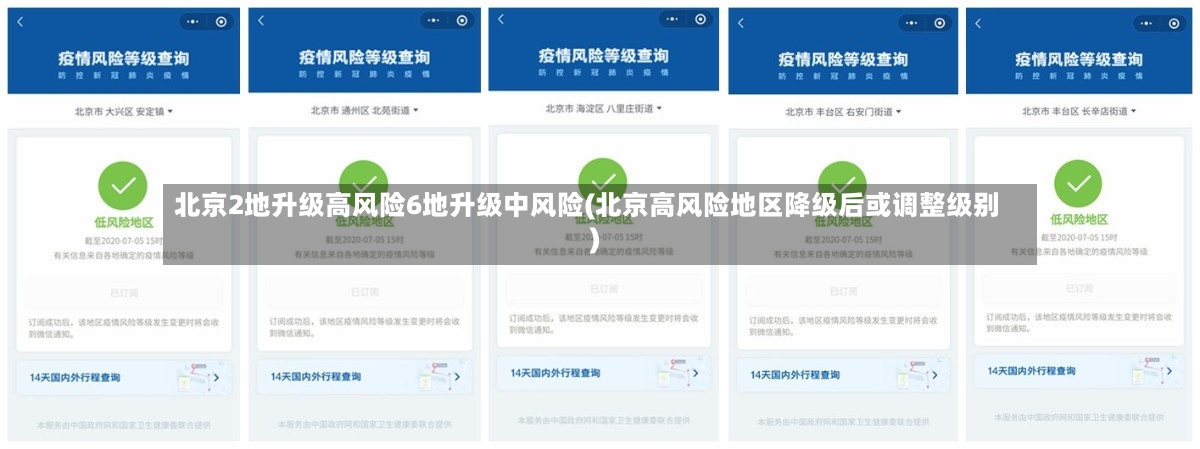1200x449 pixels.
Task: Click 疫情风险等级查询 title on 丰台区 右安门街道 screen
Action: click(843, 59)
